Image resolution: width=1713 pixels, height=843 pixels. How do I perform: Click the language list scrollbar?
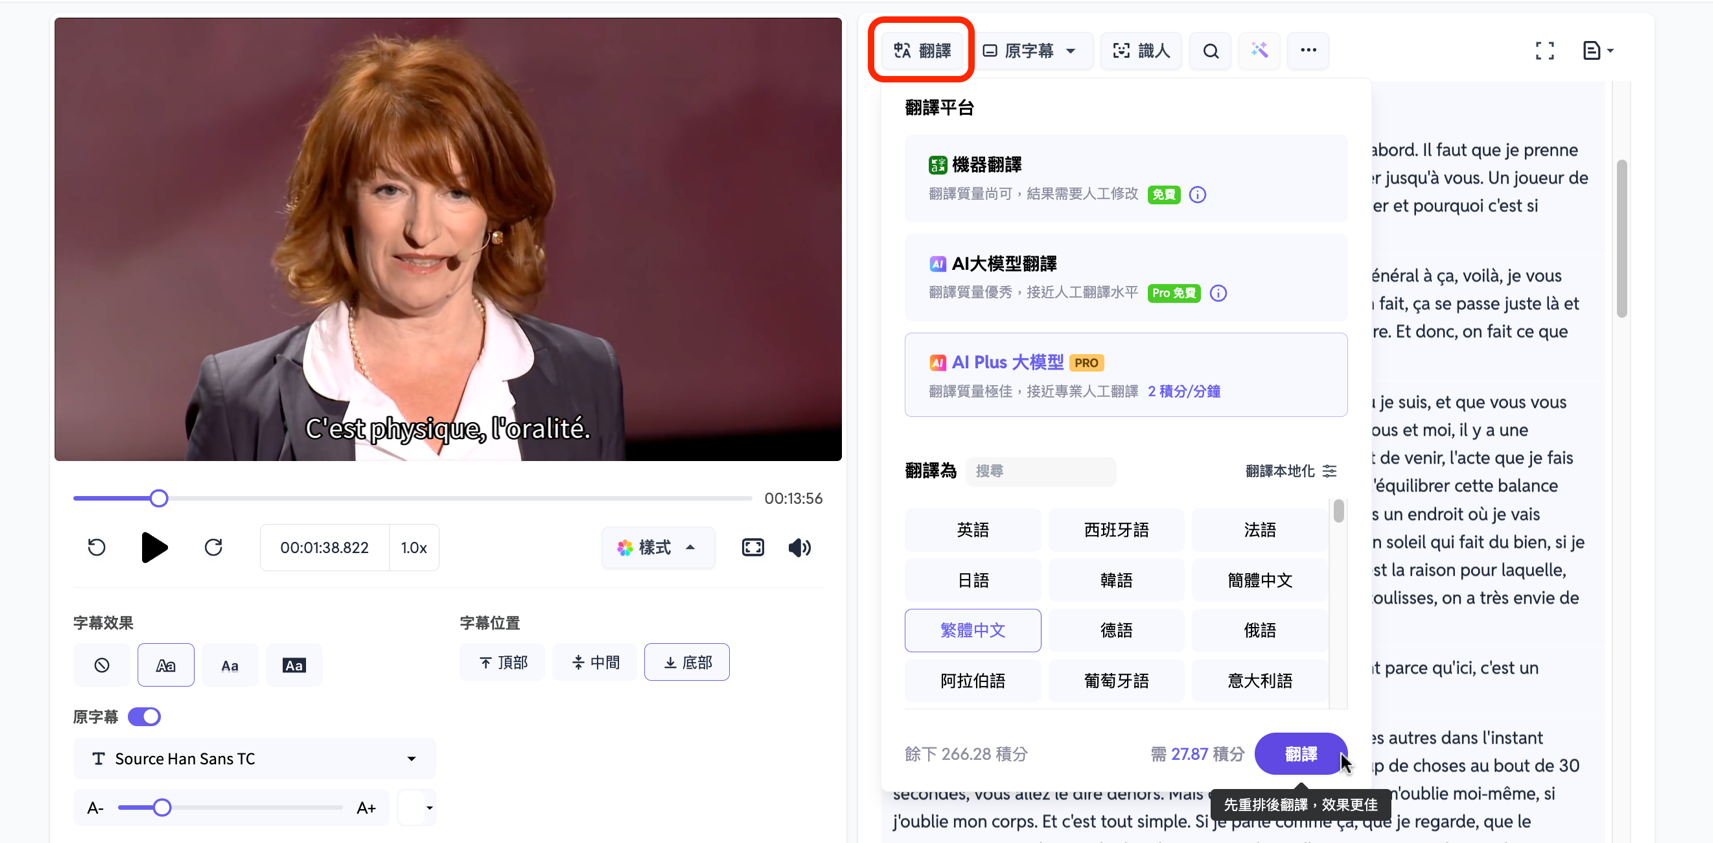click(1338, 511)
